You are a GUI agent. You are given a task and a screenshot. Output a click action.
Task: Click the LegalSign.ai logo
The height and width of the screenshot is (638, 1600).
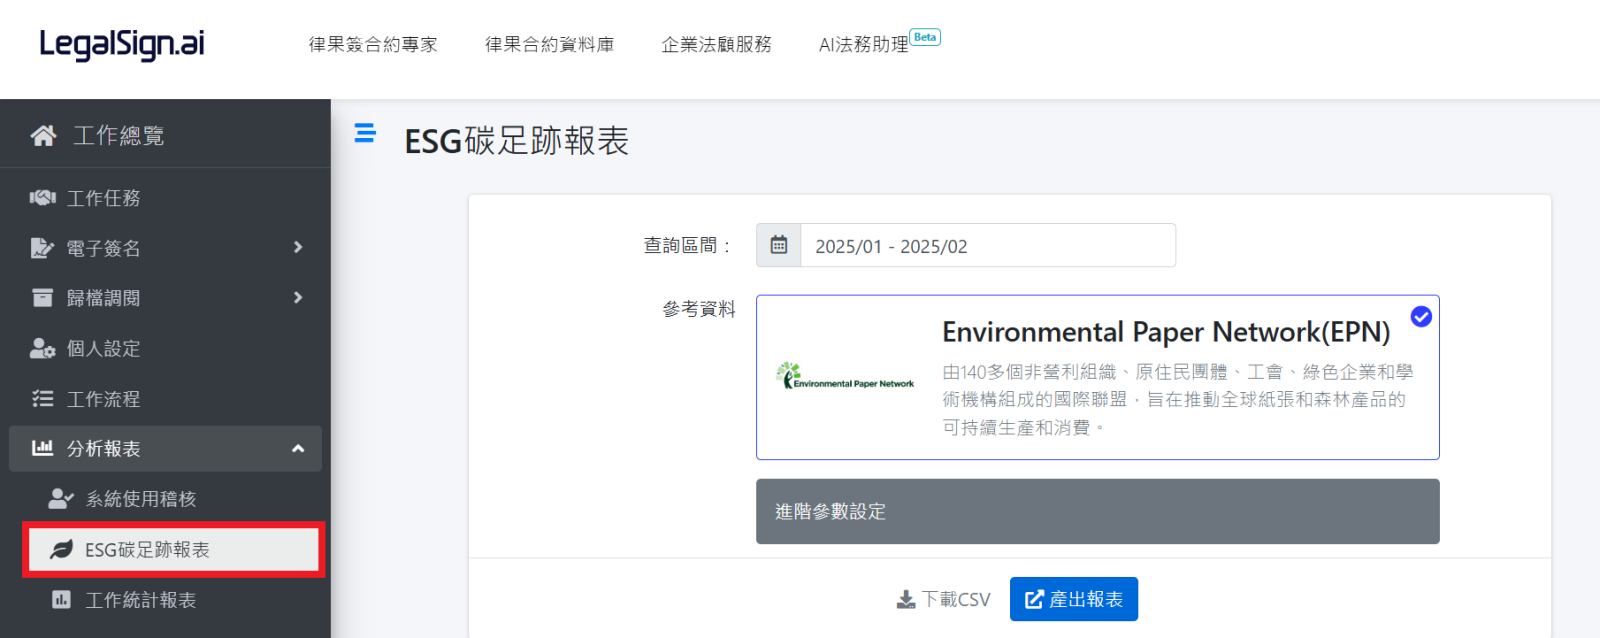tap(122, 44)
